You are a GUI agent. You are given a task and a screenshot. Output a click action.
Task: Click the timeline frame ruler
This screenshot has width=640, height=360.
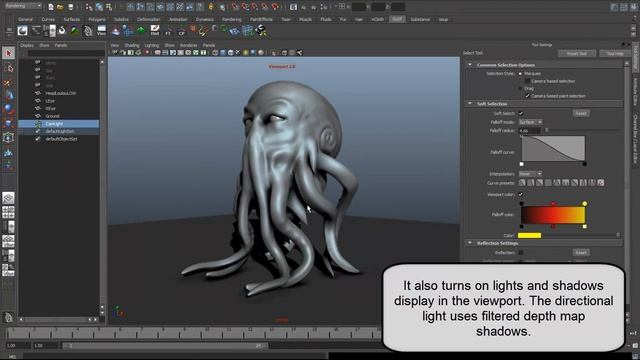[194, 333]
